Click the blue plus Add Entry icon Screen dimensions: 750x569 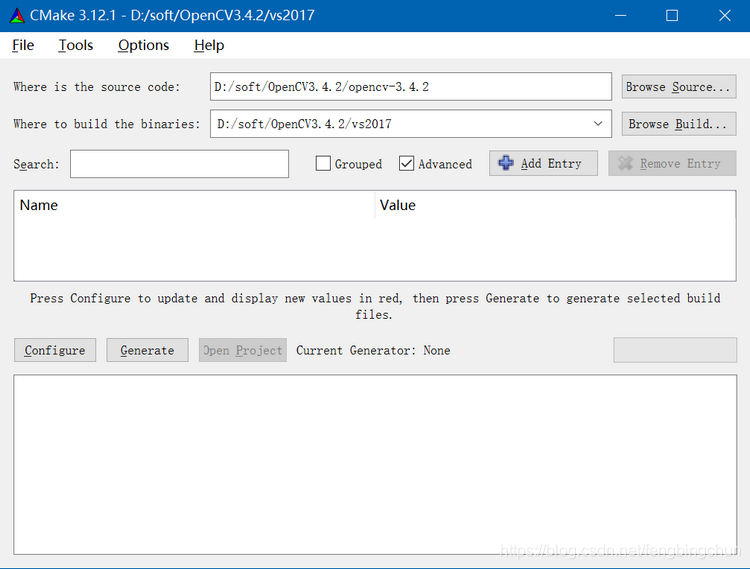coord(506,163)
